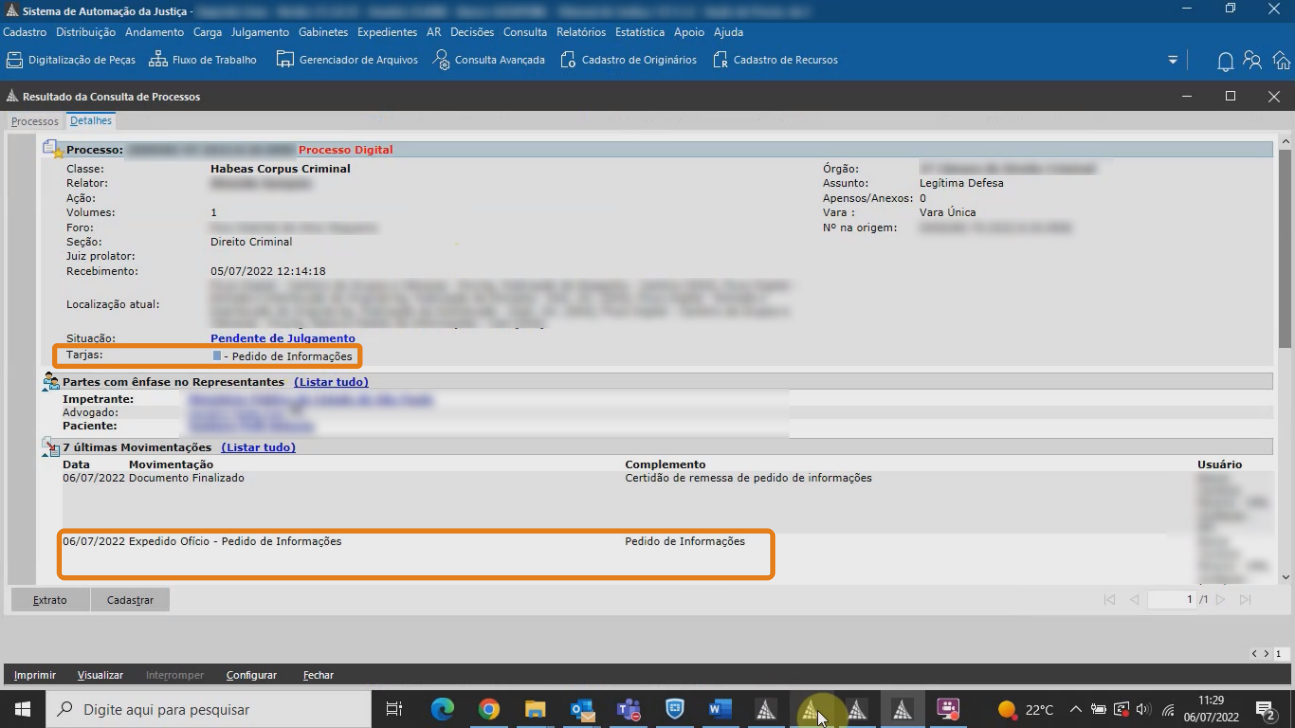This screenshot has width=1295, height=728.
Task: Expand the toolbar overflow arrow
Action: point(1173,61)
